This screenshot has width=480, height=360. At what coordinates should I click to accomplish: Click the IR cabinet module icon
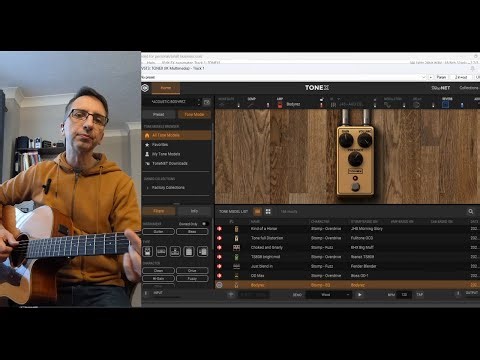[x=333, y=105]
